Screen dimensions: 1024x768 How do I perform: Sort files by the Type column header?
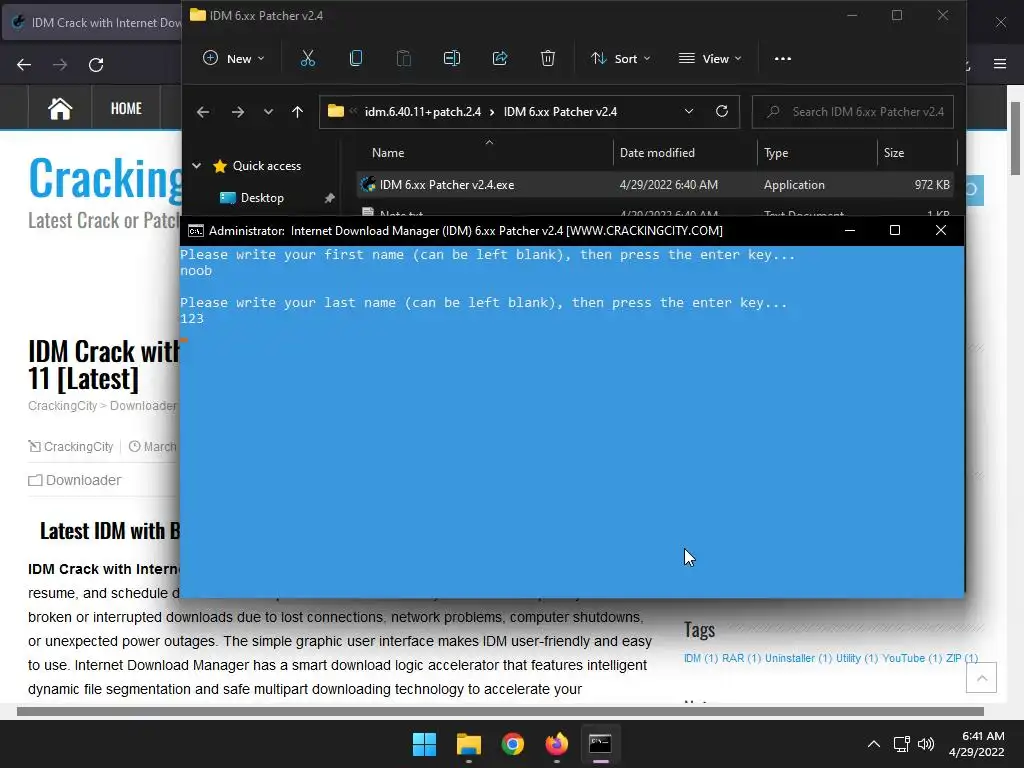point(776,153)
